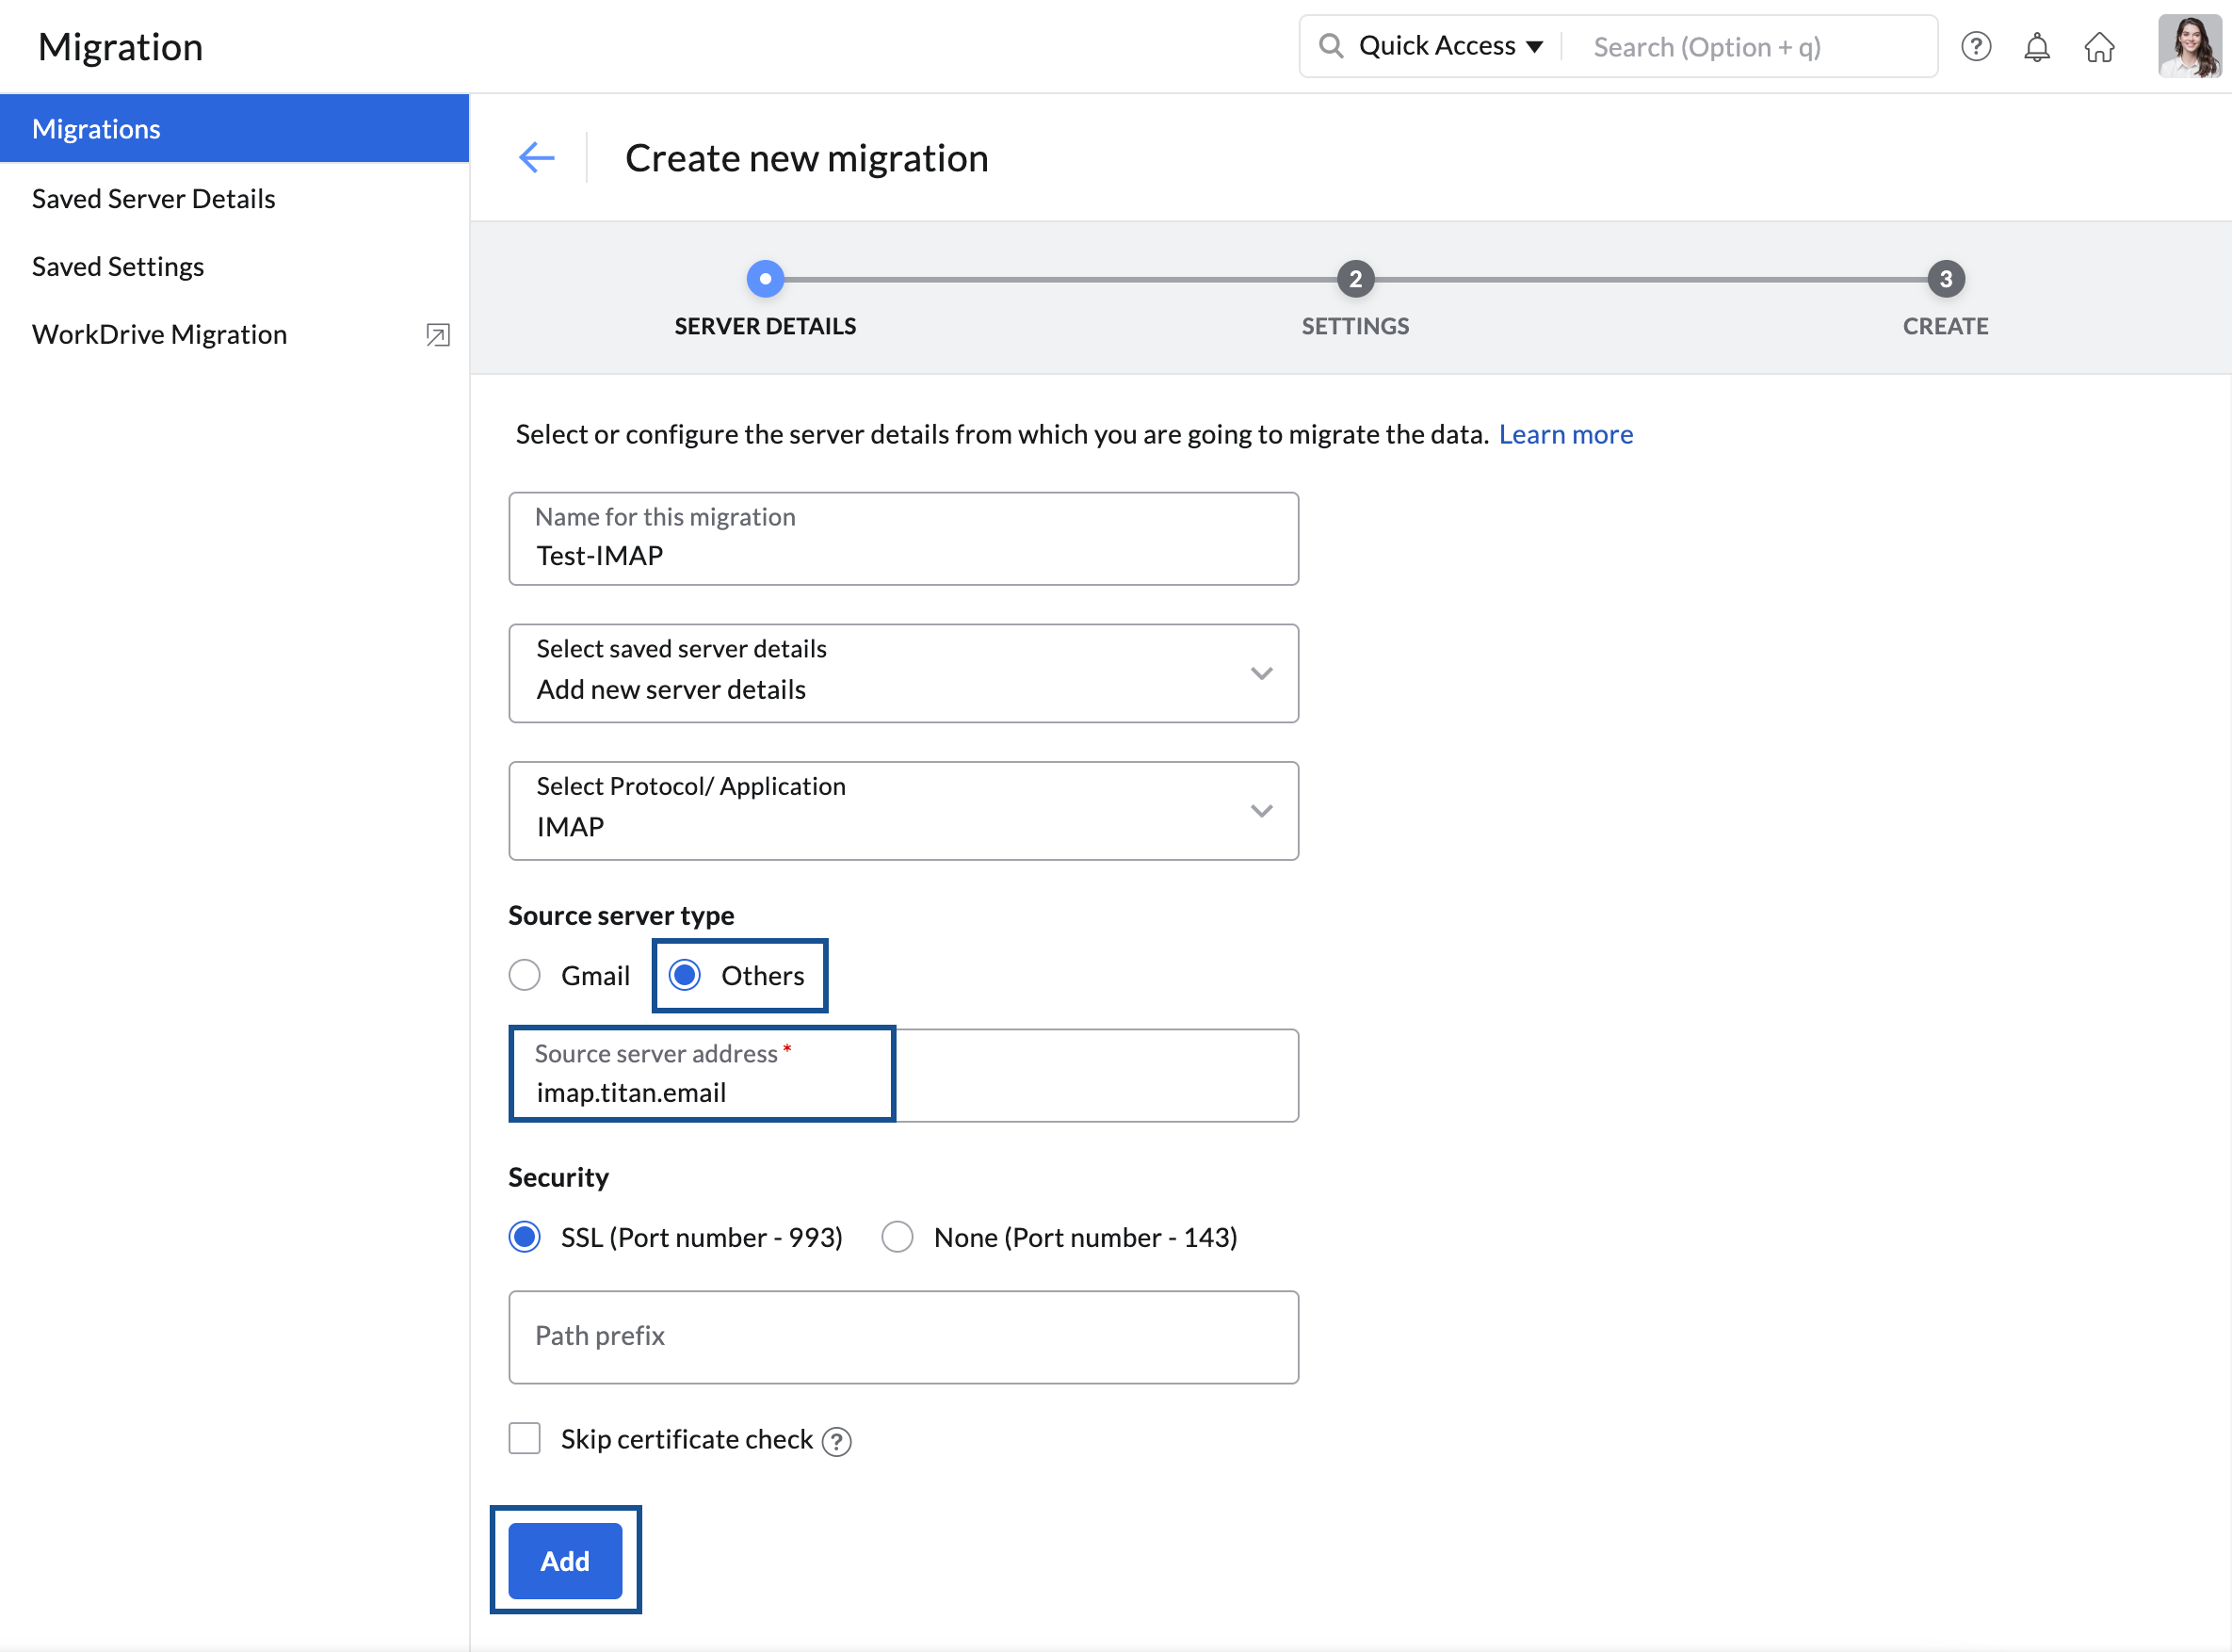Open the user profile avatar
Image resolution: width=2232 pixels, height=1652 pixels.
(2189, 46)
